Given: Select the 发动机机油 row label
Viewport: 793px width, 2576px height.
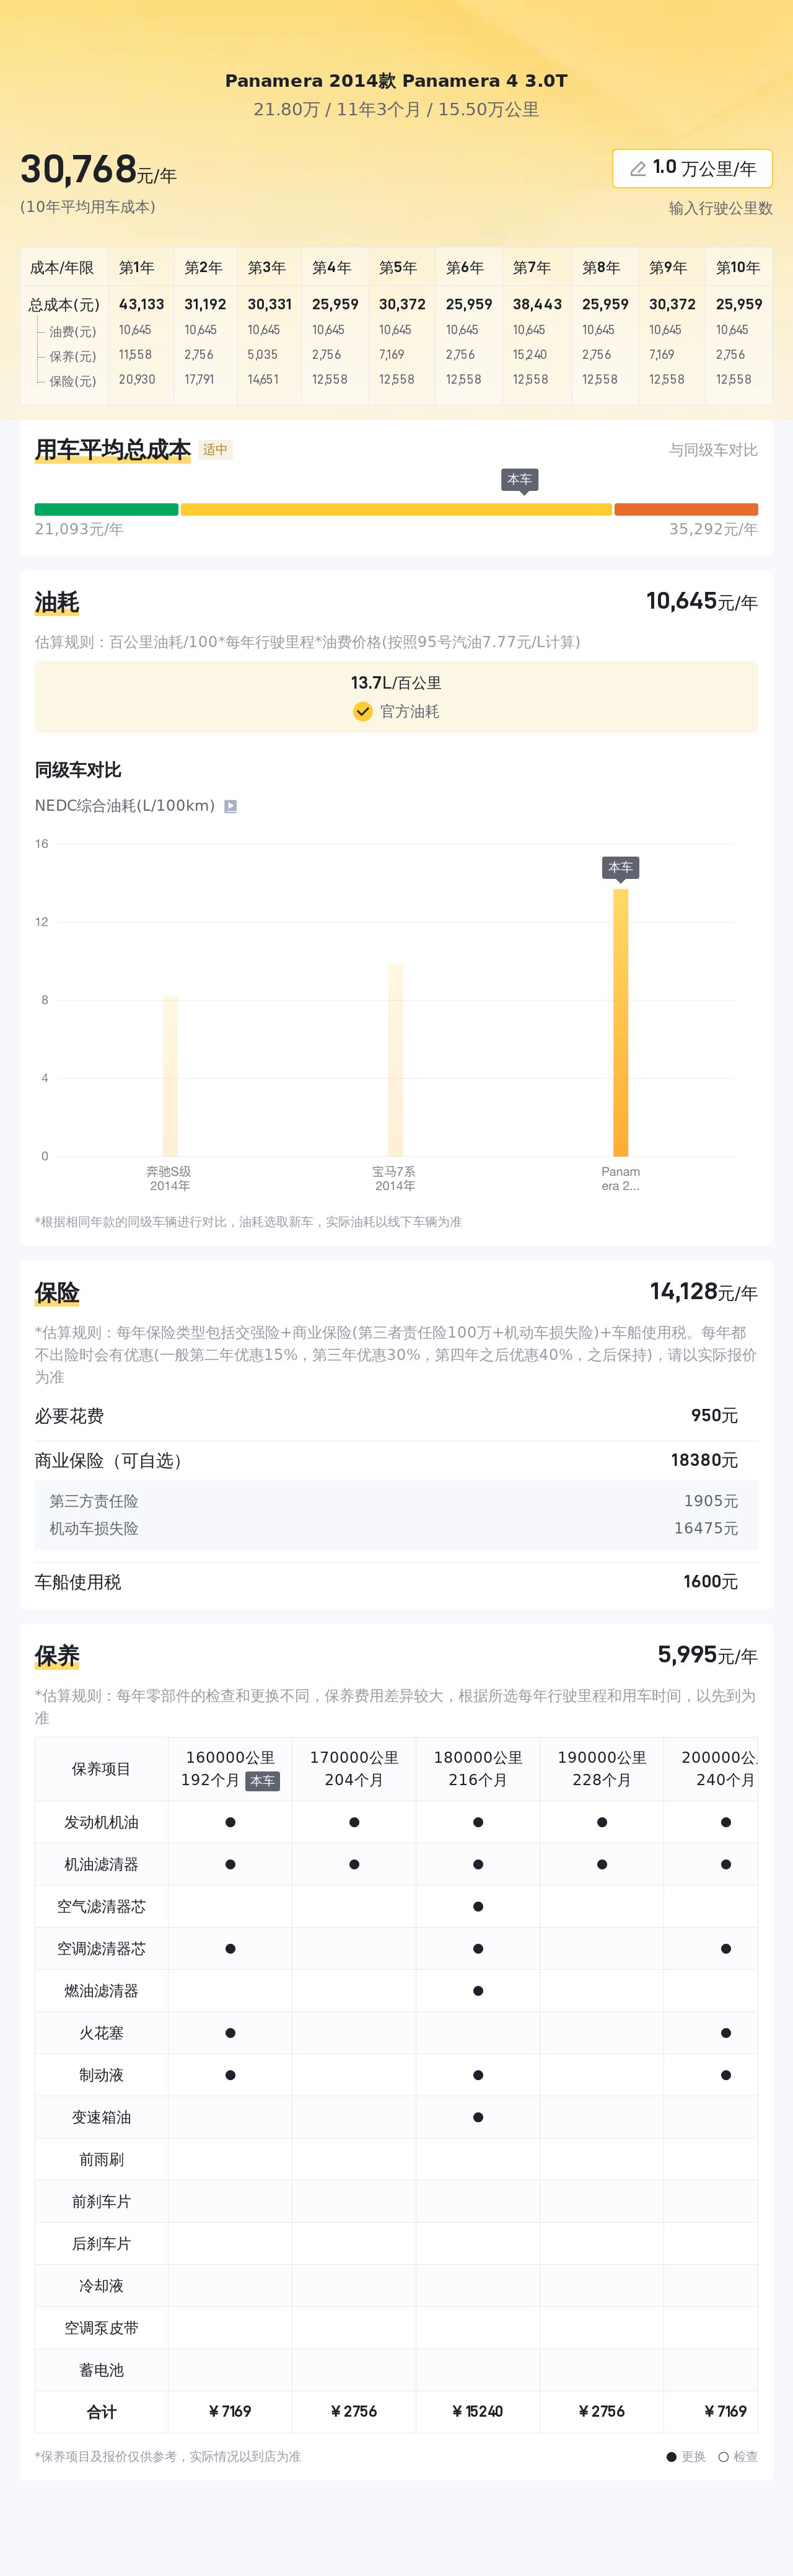Looking at the screenshot, I should (x=101, y=1822).
